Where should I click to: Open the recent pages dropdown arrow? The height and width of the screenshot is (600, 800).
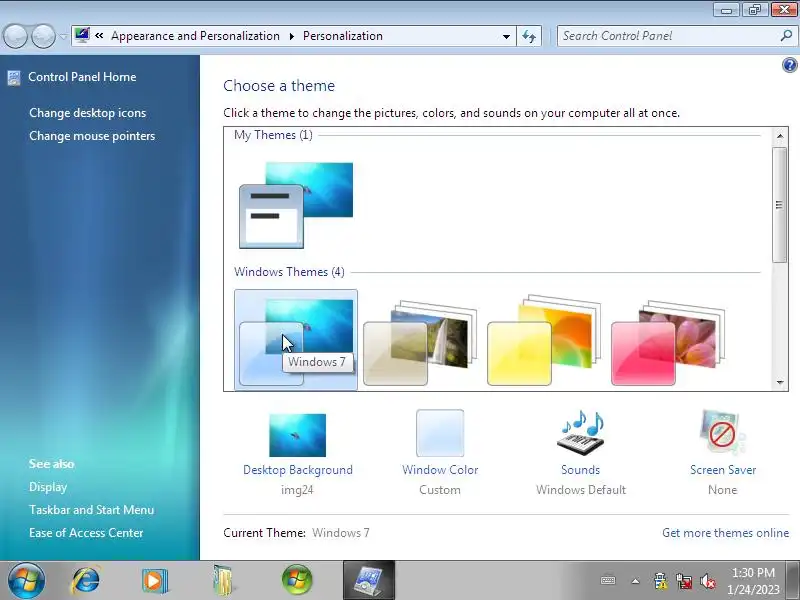(63, 36)
